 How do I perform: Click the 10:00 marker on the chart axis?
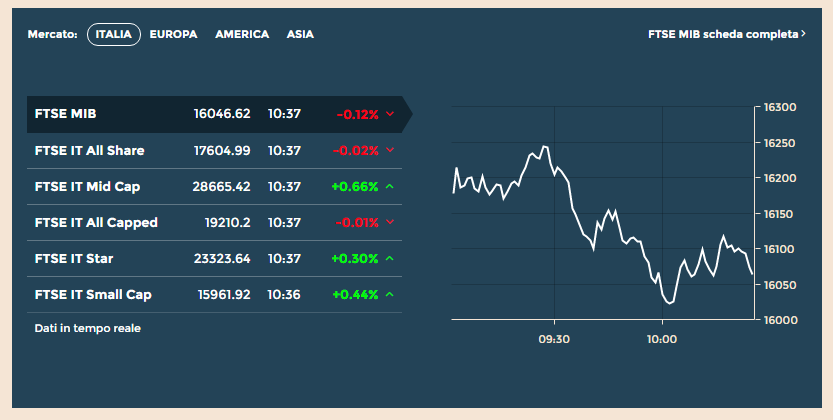pos(662,339)
